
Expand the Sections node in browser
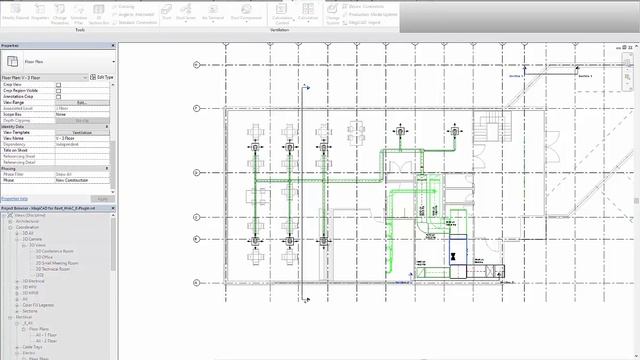point(18,311)
